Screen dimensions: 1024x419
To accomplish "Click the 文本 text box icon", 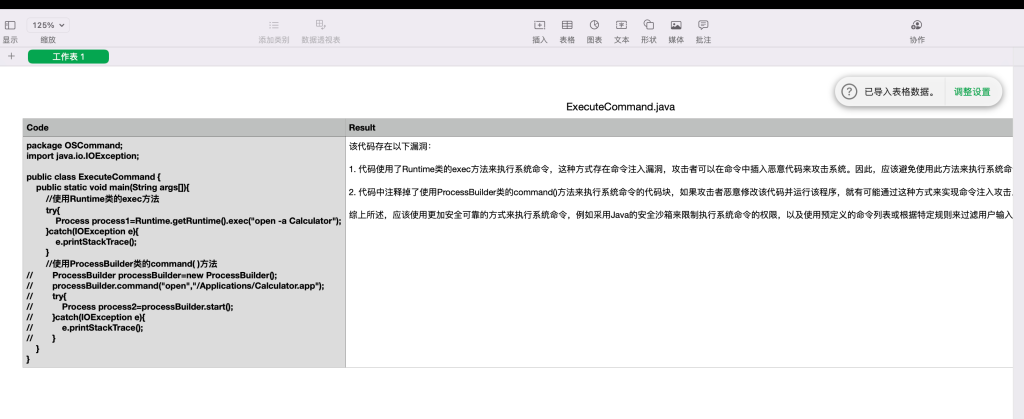I will pyautogui.click(x=621, y=25).
